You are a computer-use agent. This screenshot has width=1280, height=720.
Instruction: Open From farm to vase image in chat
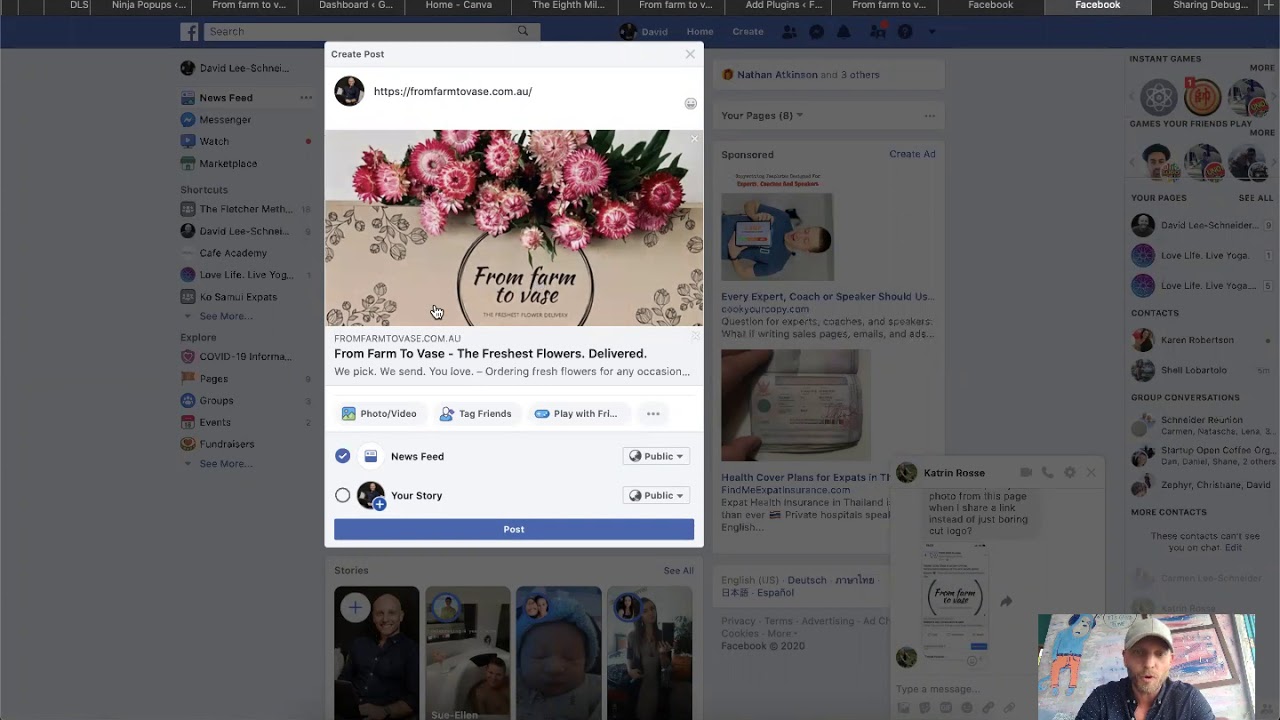pos(955,597)
